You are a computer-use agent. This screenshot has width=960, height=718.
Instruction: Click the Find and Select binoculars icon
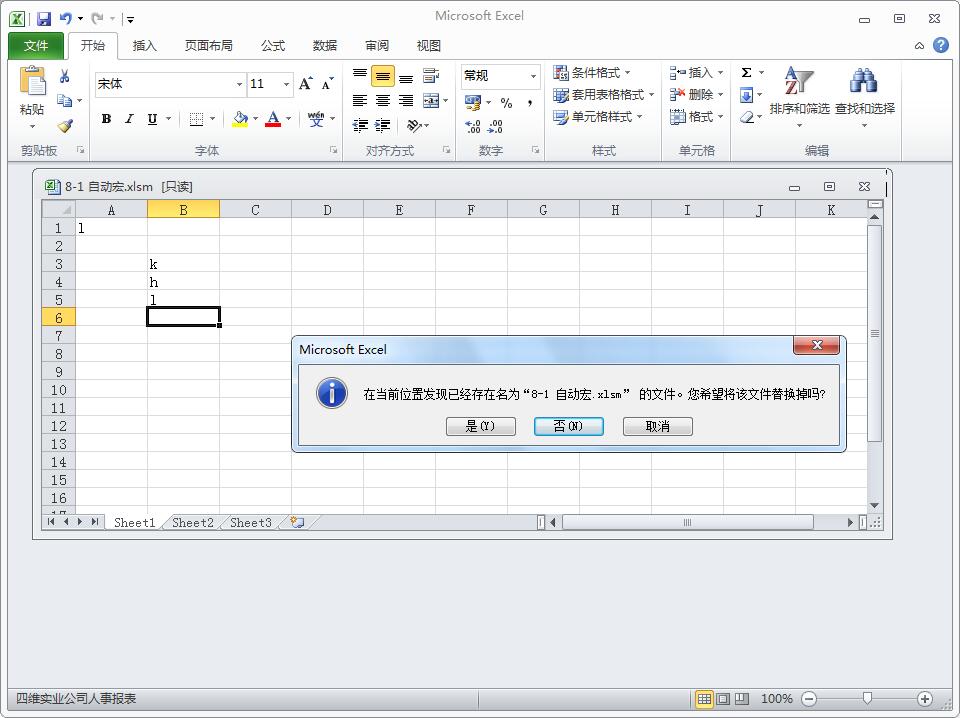864,81
